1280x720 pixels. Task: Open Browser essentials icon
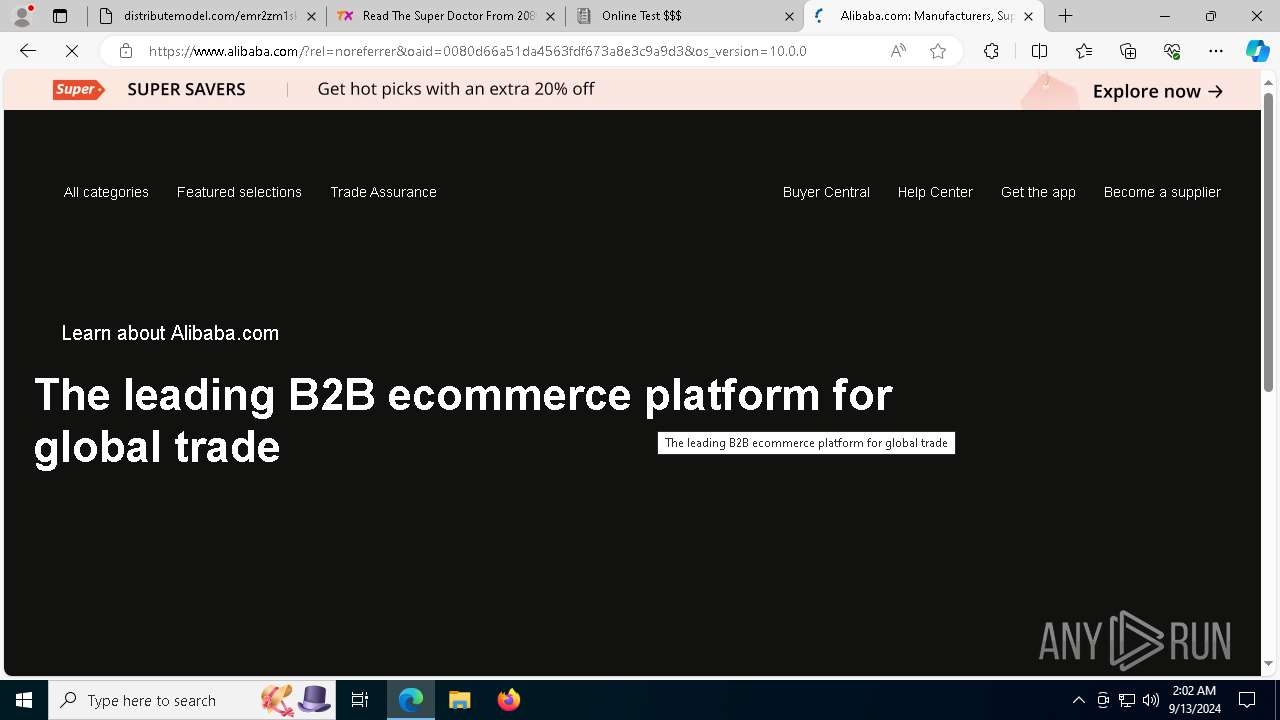[x=1172, y=51]
